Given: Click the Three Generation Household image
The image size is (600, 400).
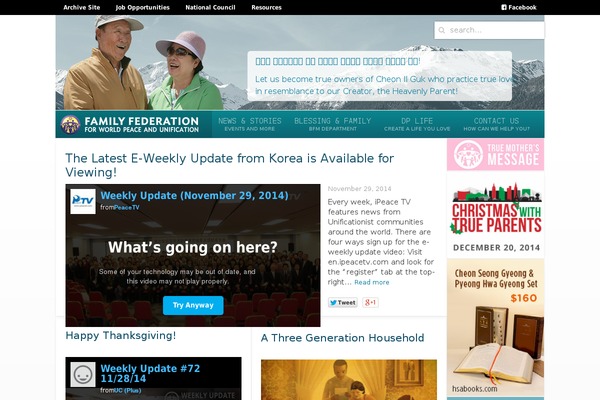Looking at the screenshot, I should [349, 380].
